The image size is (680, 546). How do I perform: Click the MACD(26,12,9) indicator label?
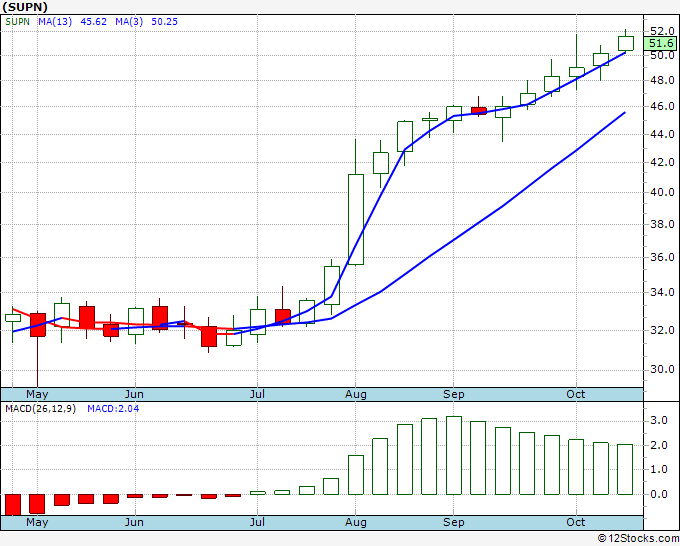[40, 409]
